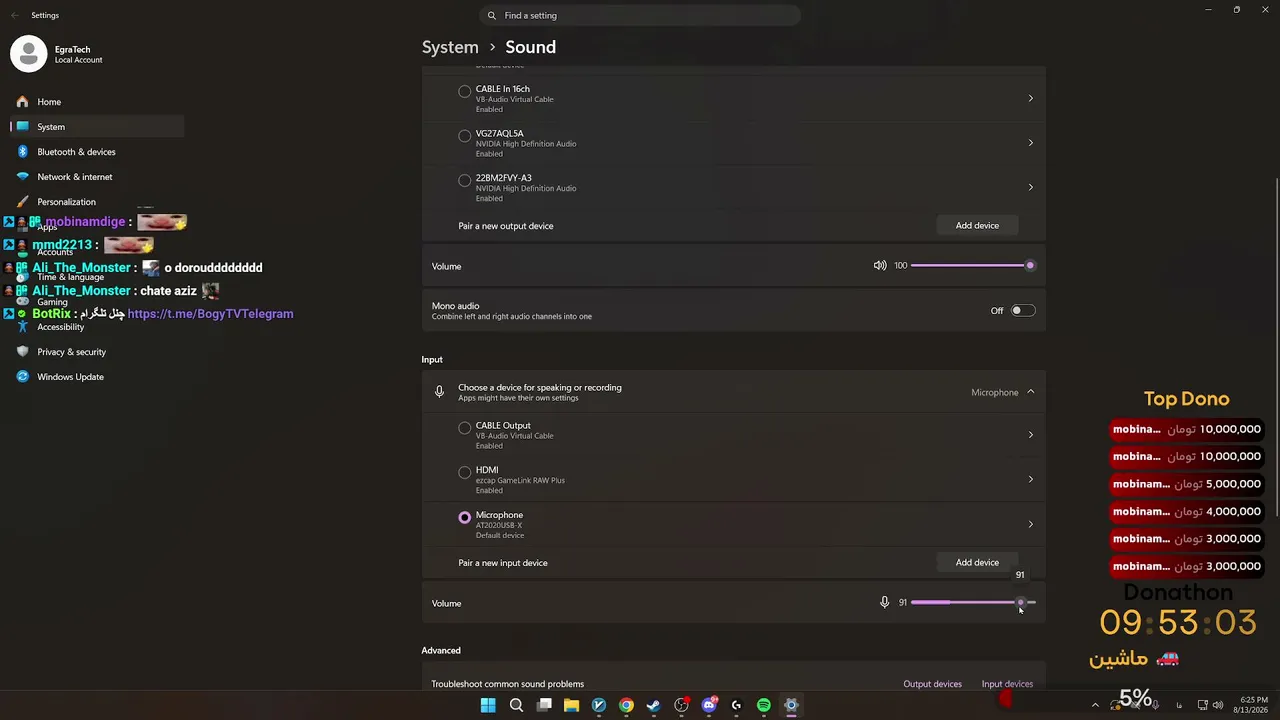Click the Privacy & security shield icon
Viewport: 1280px width, 720px height.
pyautogui.click(x=23, y=352)
